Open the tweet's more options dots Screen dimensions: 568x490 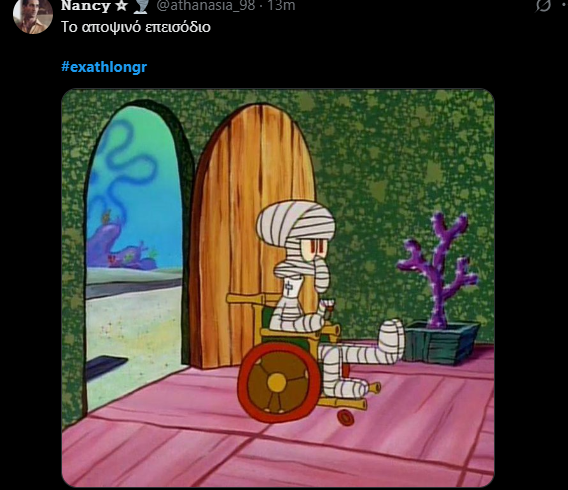564,5
